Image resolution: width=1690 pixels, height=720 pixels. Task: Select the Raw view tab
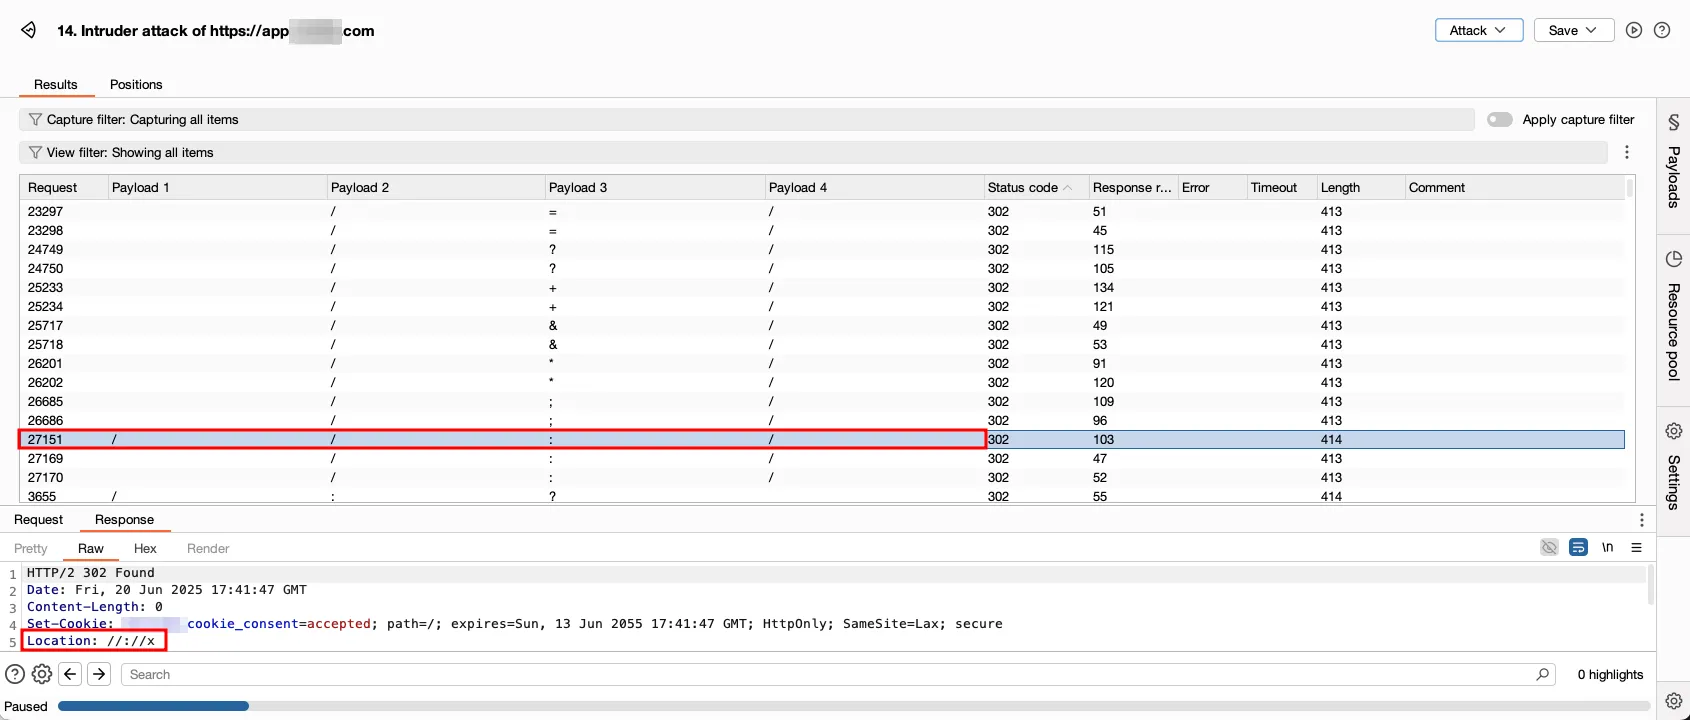[91, 548]
